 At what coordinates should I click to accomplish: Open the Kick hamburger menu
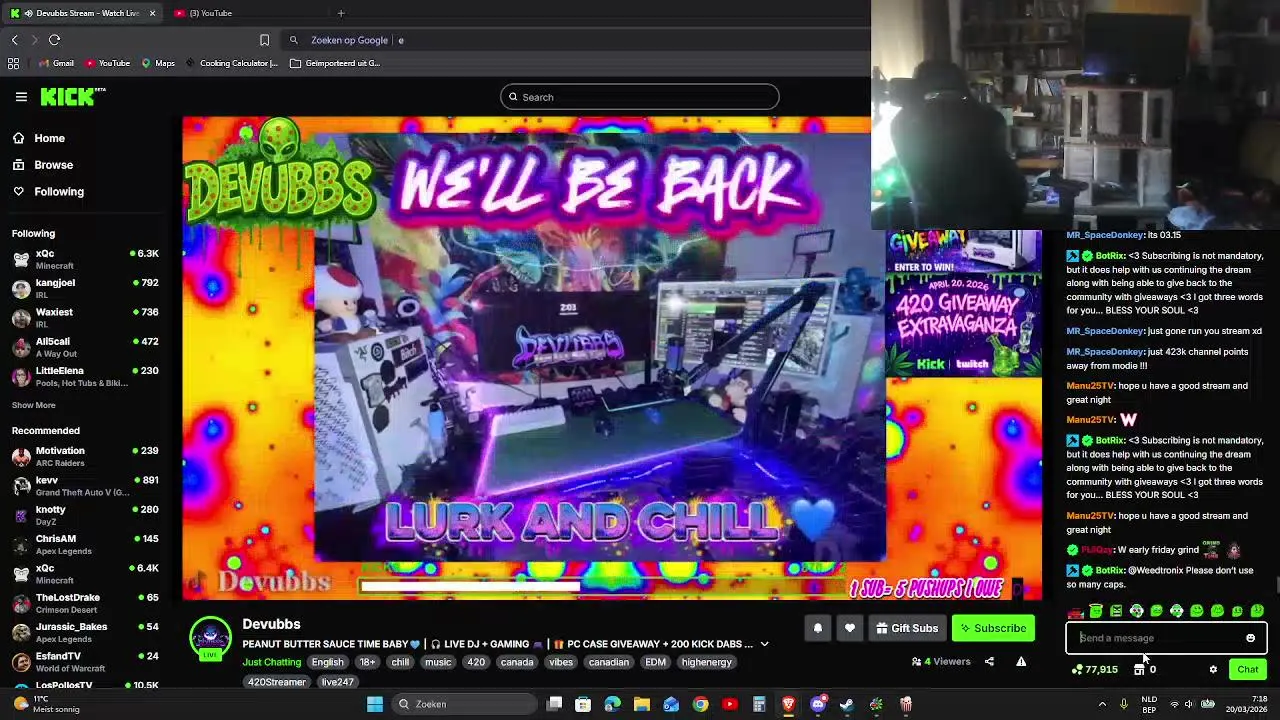(x=21, y=97)
